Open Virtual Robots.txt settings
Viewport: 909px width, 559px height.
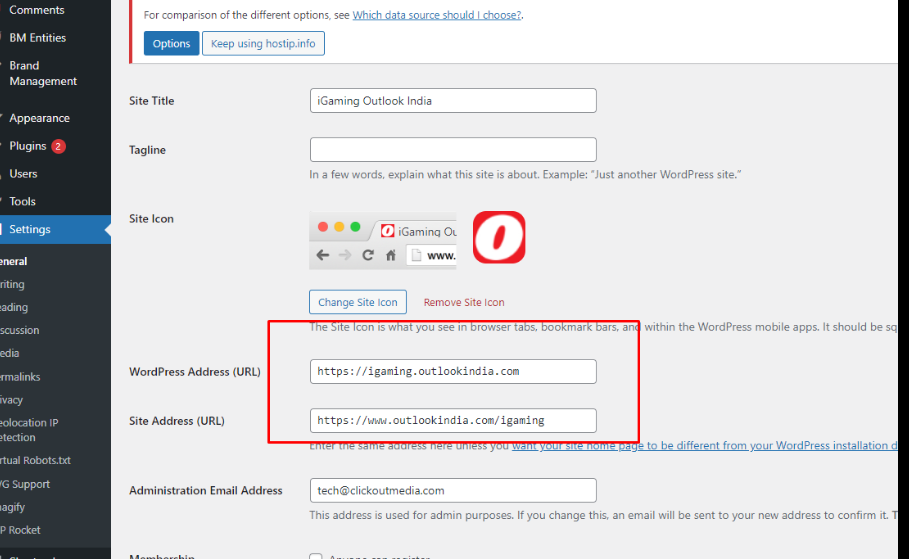click(35, 460)
